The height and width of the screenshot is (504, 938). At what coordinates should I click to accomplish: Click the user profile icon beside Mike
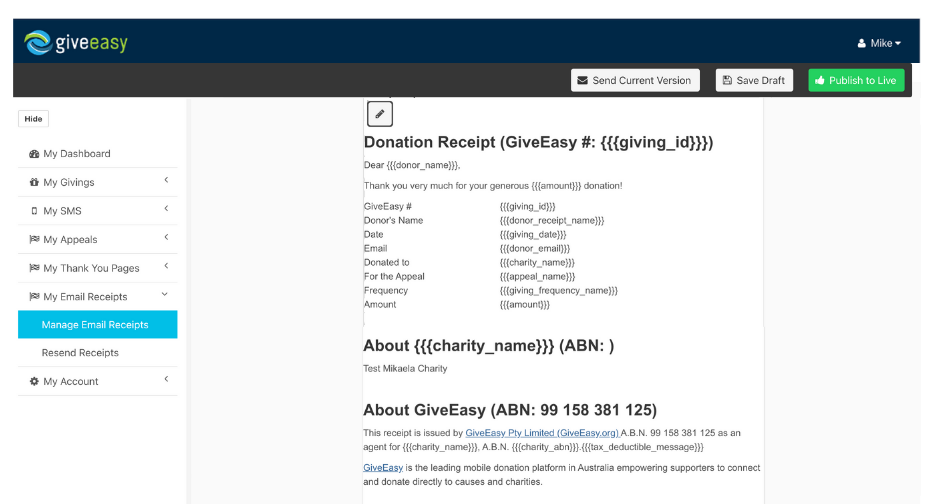coord(861,43)
